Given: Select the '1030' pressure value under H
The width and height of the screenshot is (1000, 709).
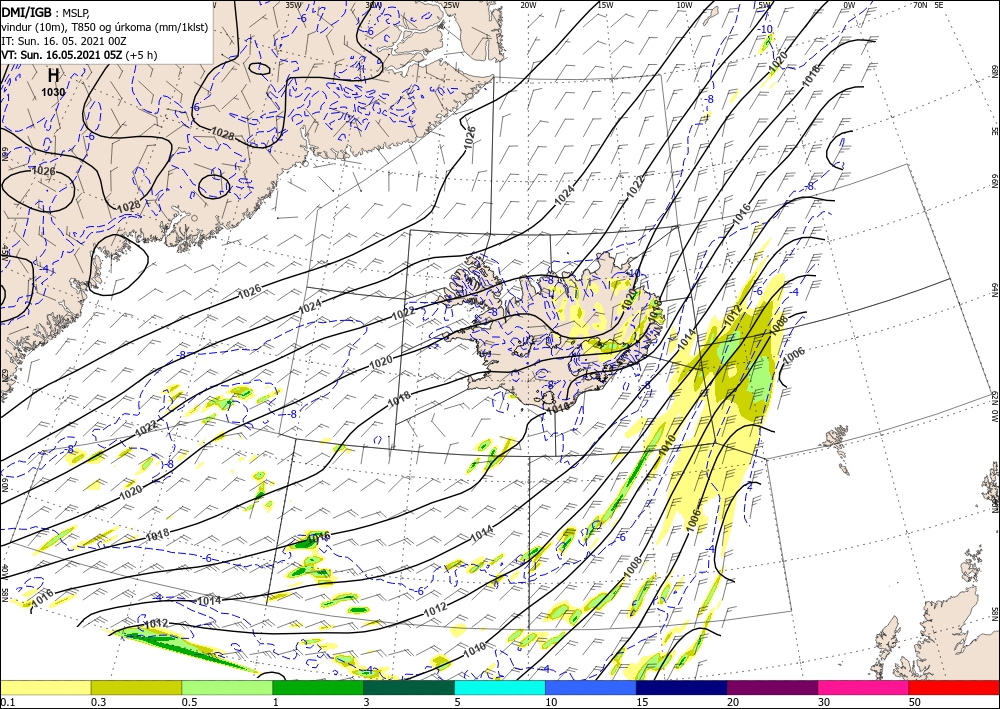Looking at the screenshot, I should tap(54, 92).
